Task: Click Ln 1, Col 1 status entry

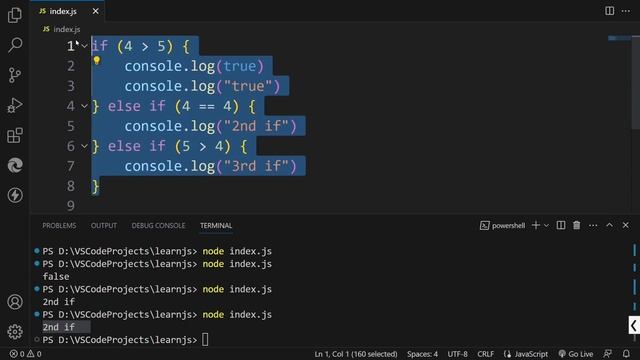Action: click(x=356, y=354)
